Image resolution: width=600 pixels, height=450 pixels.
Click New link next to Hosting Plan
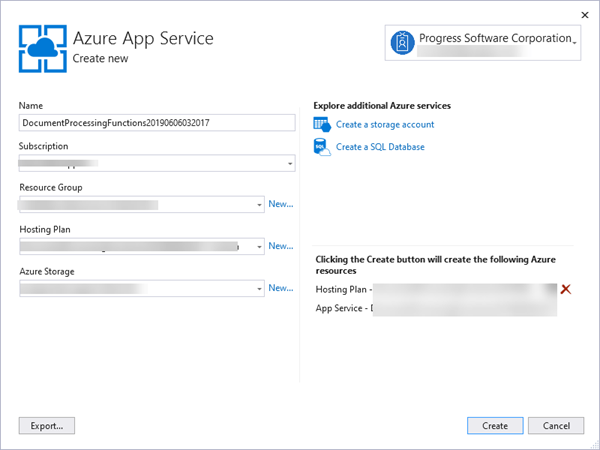coord(280,246)
